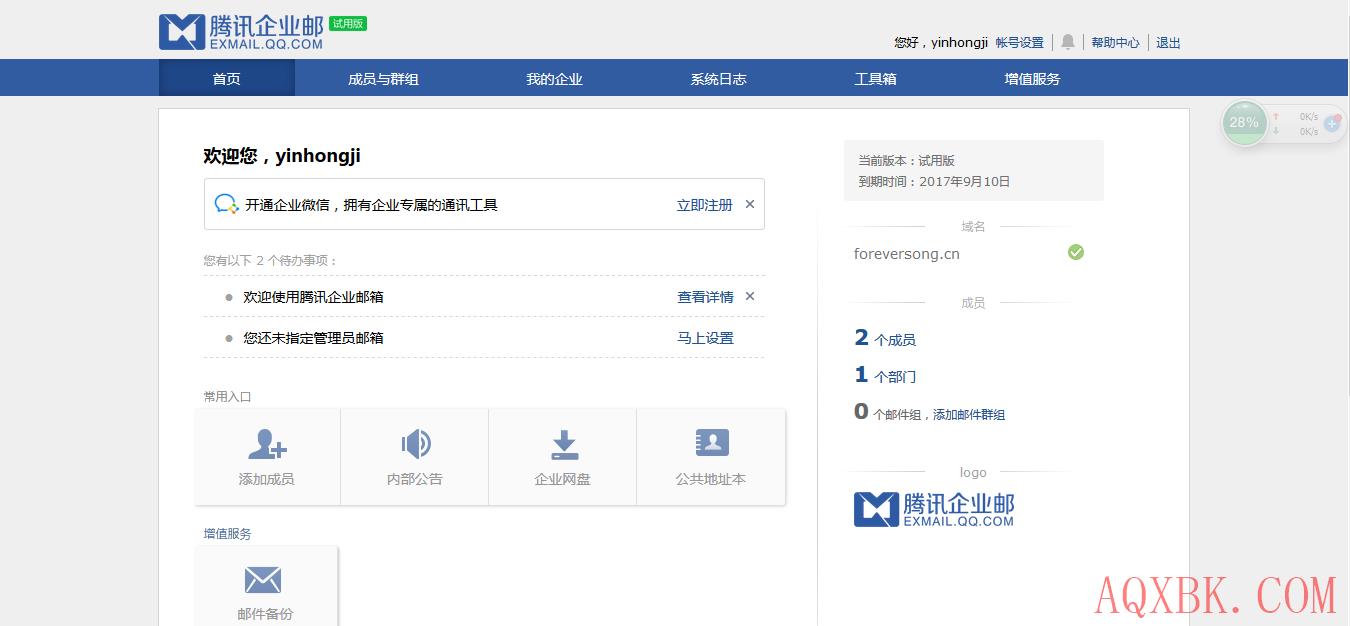Open the 企业网盘 download icon
The image size is (1350, 626).
click(564, 445)
